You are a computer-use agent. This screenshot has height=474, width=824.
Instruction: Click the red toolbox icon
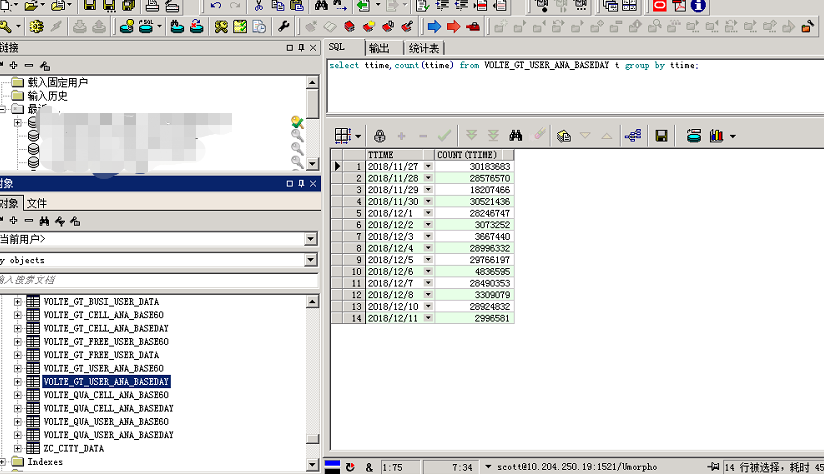[473, 26]
